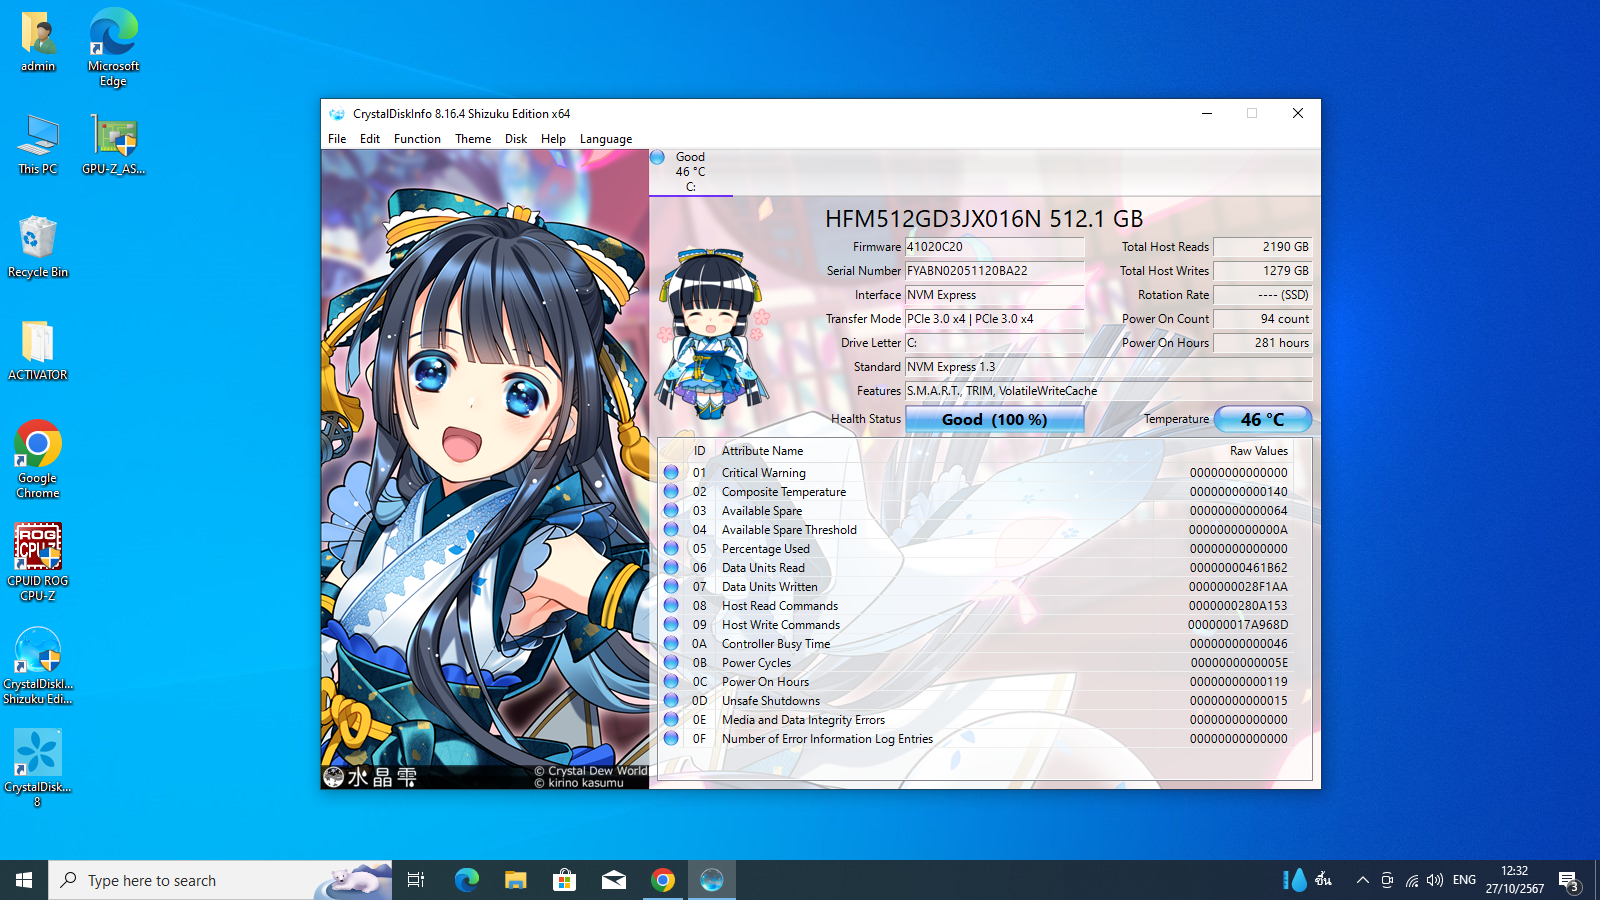Click the Features field S.M.A.R.T., TRIM
The height and width of the screenshot is (900, 1600).
pyautogui.click(x=1108, y=391)
